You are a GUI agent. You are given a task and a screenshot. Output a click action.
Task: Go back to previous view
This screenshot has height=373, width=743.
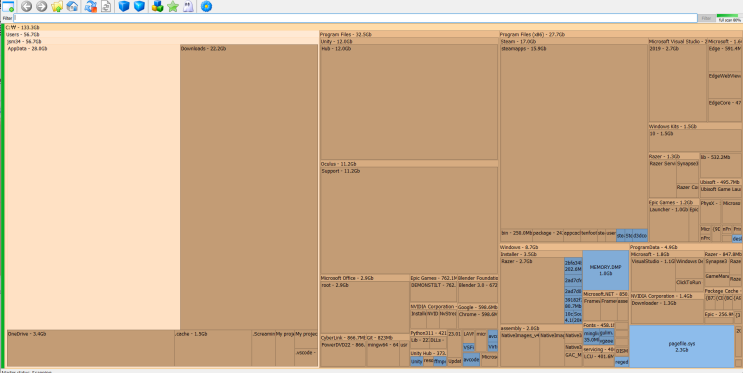point(27,6)
